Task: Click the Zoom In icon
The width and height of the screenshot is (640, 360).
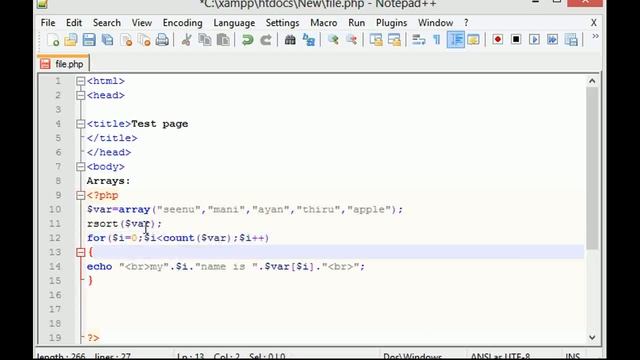Action: coord(333,40)
